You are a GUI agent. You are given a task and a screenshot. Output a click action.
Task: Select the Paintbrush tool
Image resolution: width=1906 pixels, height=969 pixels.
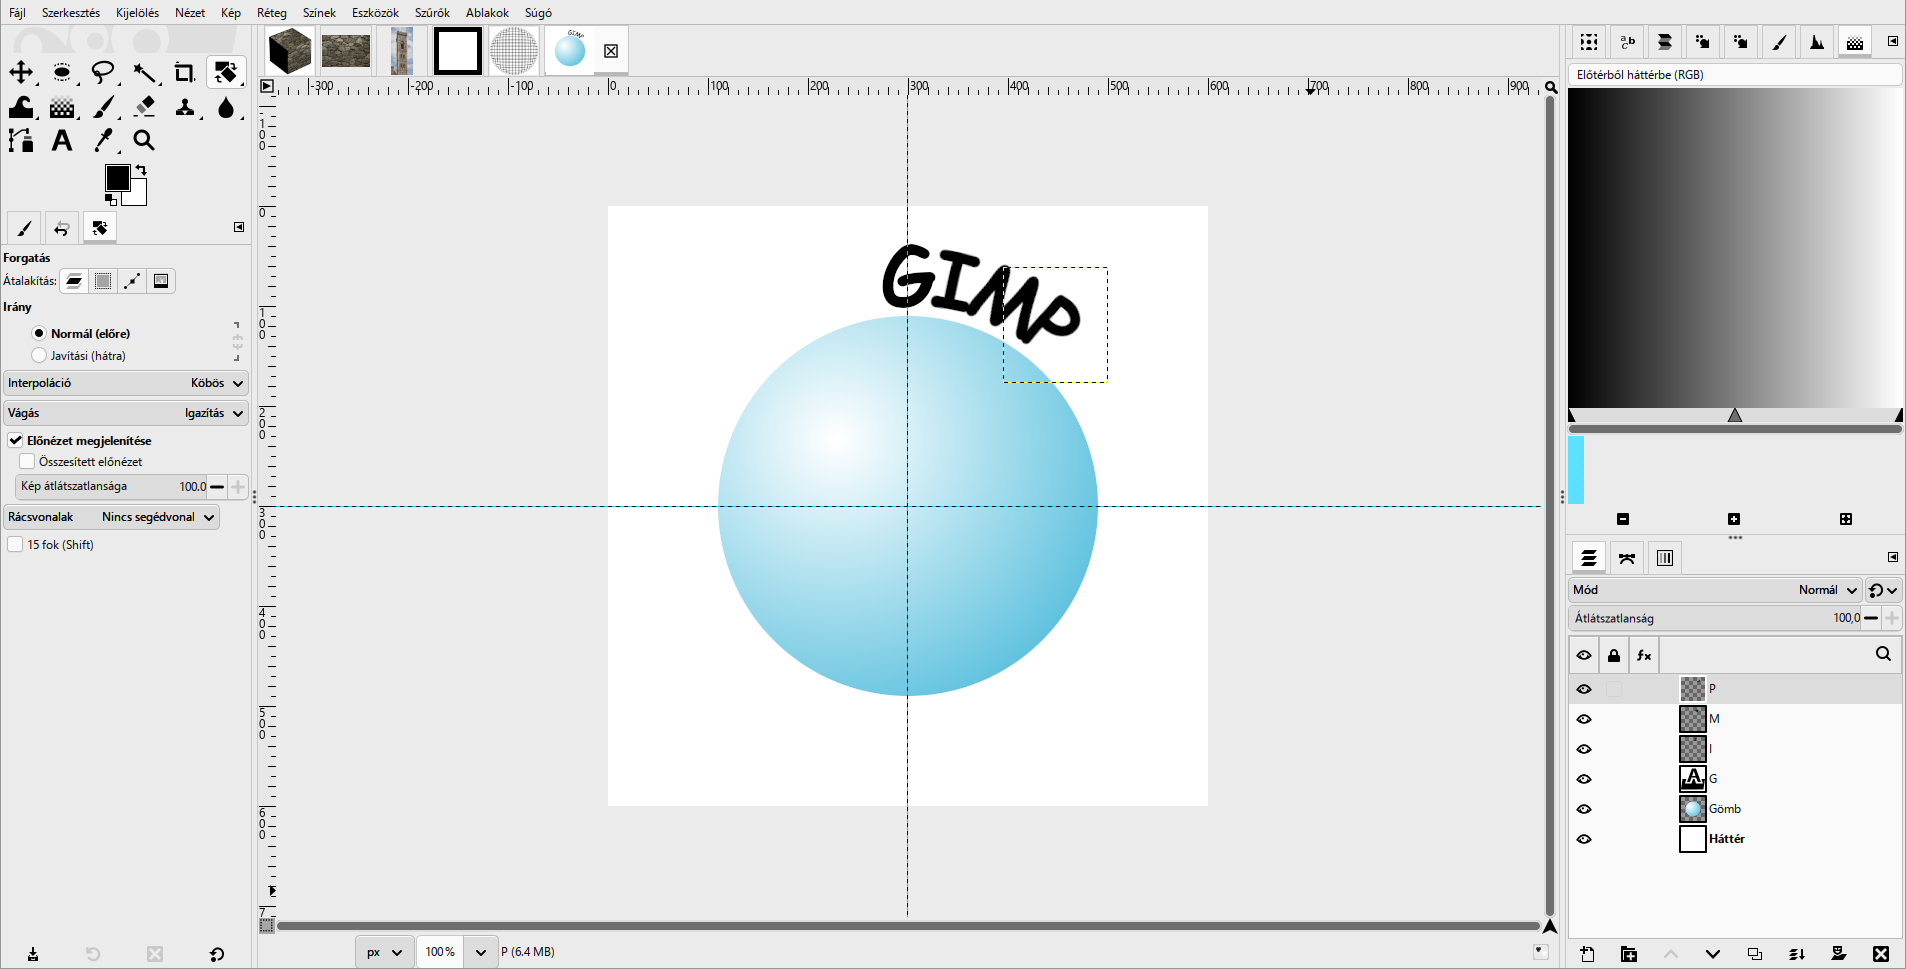[x=104, y=107]
